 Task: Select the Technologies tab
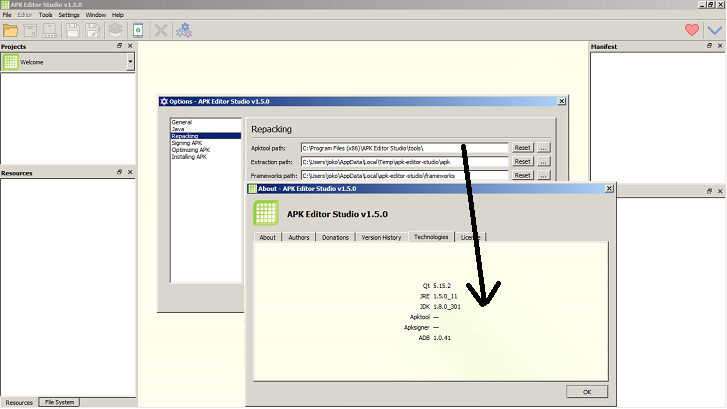point(431,236)
